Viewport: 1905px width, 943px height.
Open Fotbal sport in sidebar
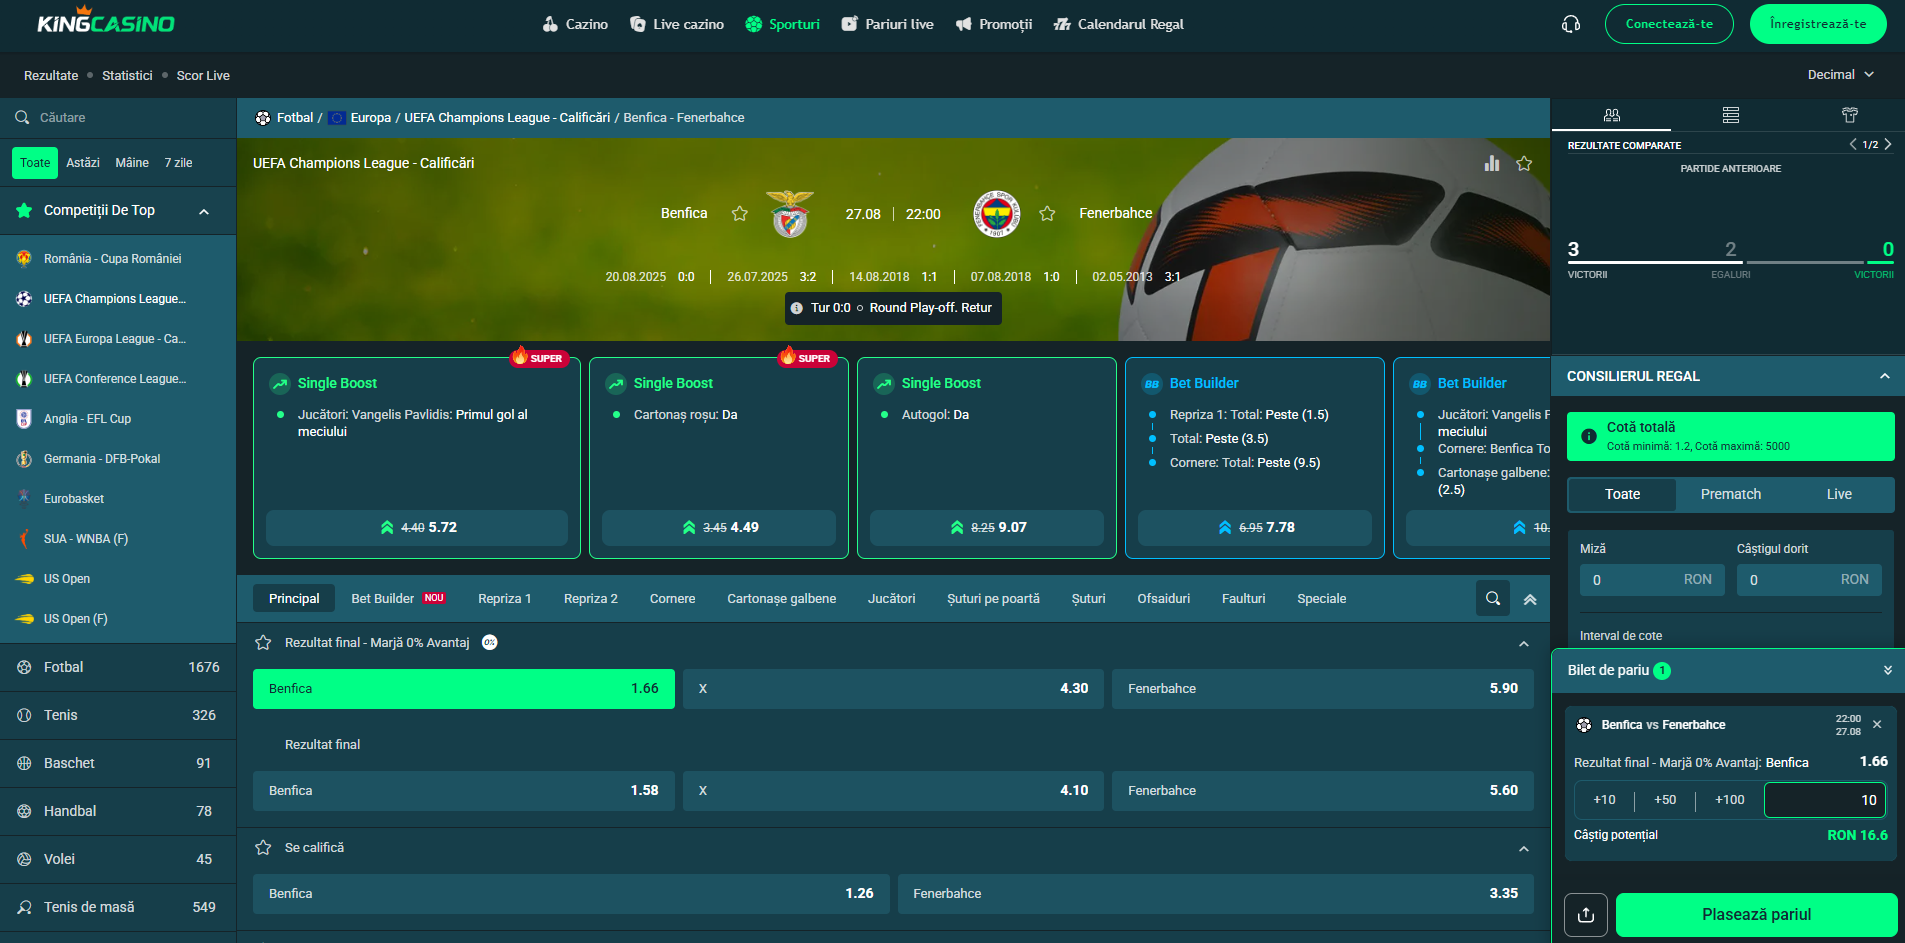(118, 667)
